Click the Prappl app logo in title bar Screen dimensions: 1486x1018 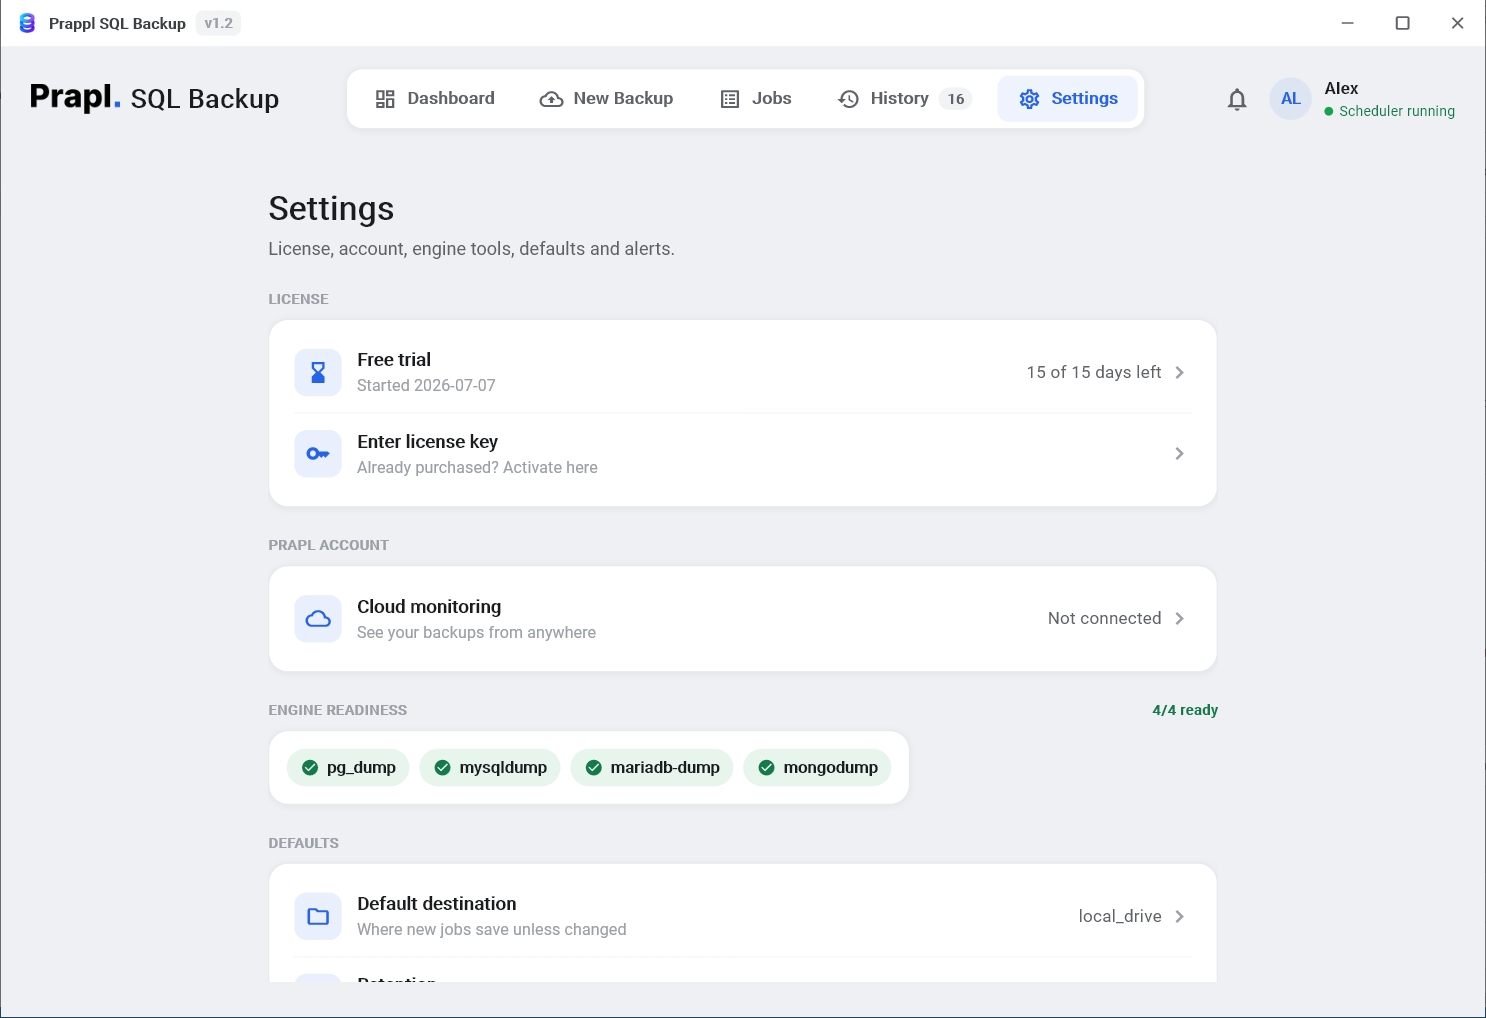(27, 23)
